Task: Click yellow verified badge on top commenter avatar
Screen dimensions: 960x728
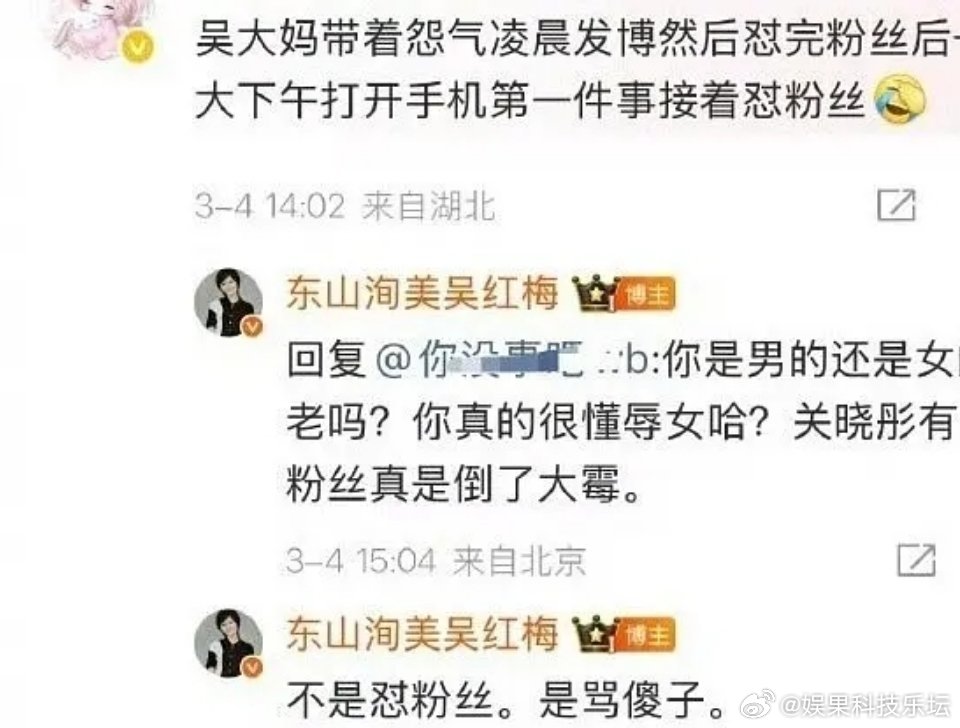Action: (137, 48)
